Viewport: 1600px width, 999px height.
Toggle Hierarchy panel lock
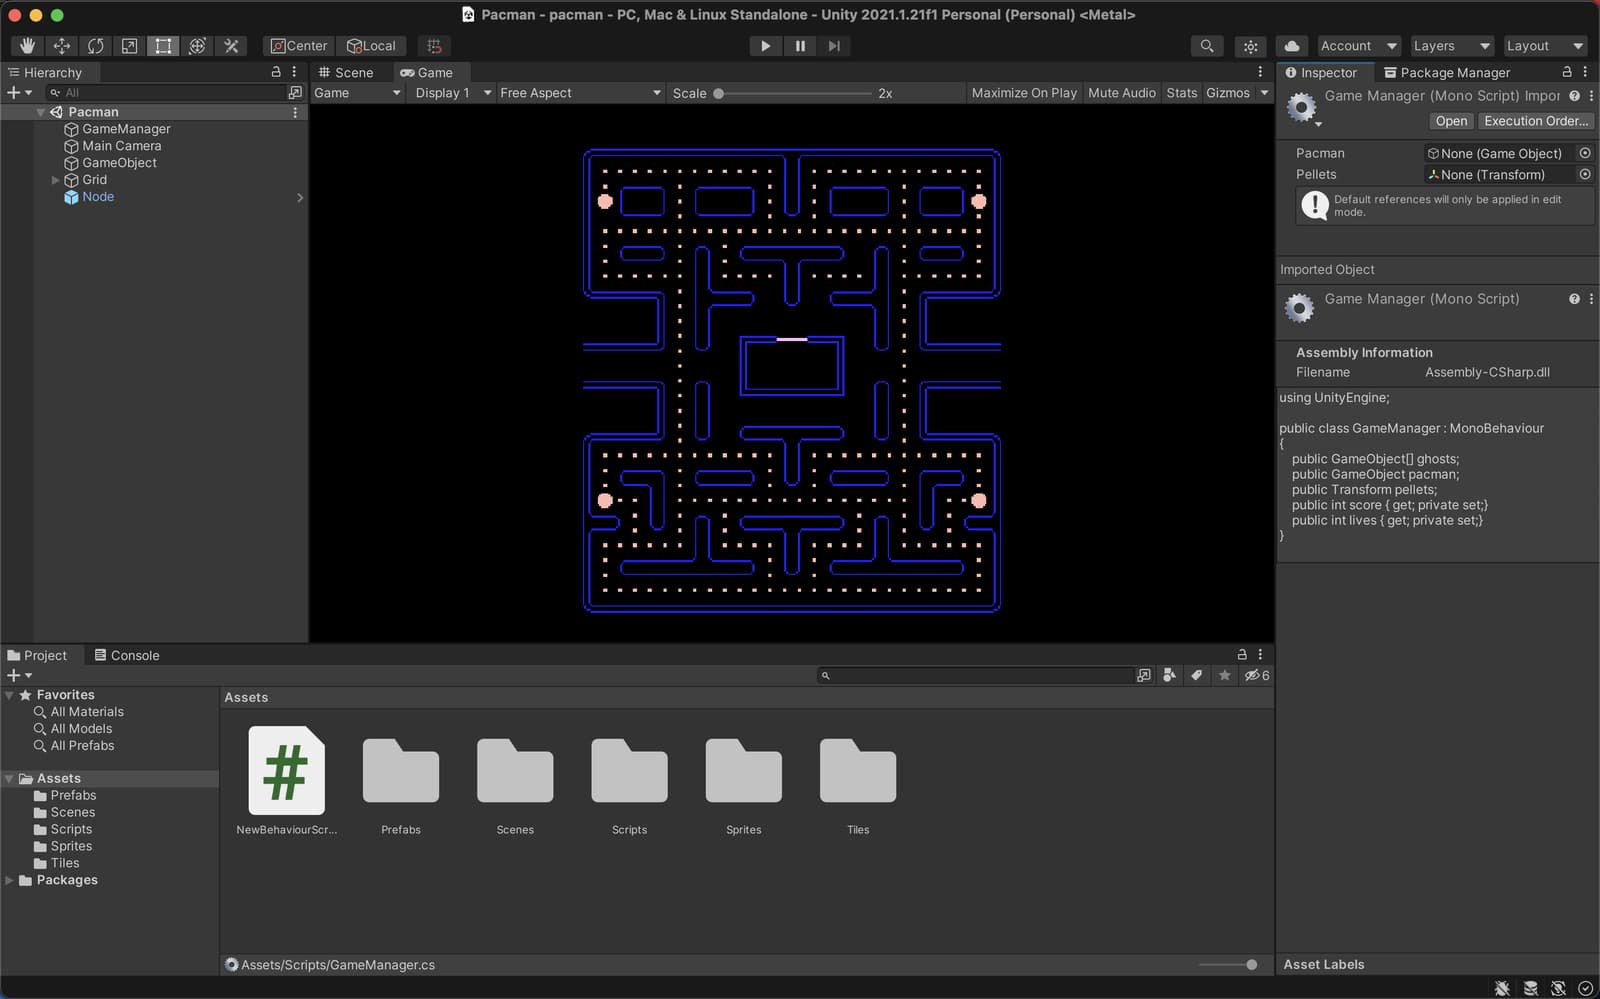point(276,72)
